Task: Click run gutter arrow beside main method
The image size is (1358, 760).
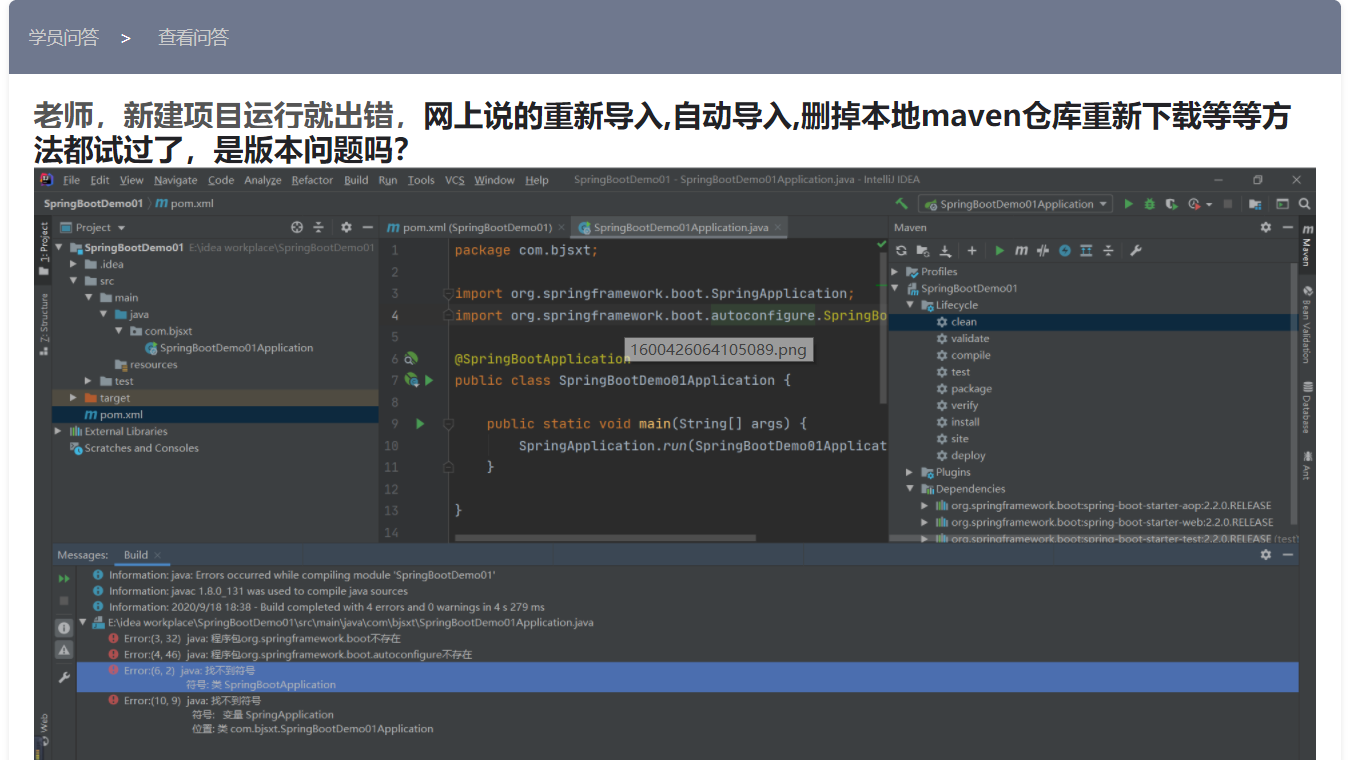Action: [420, 424]
